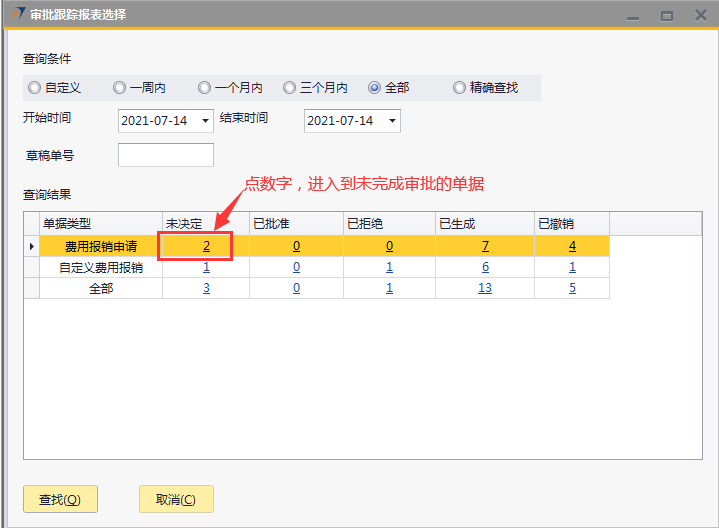719x528 pixels.
Task: Click row selector arrow for 费用报销申请
Action: click(x=31, y=246)
